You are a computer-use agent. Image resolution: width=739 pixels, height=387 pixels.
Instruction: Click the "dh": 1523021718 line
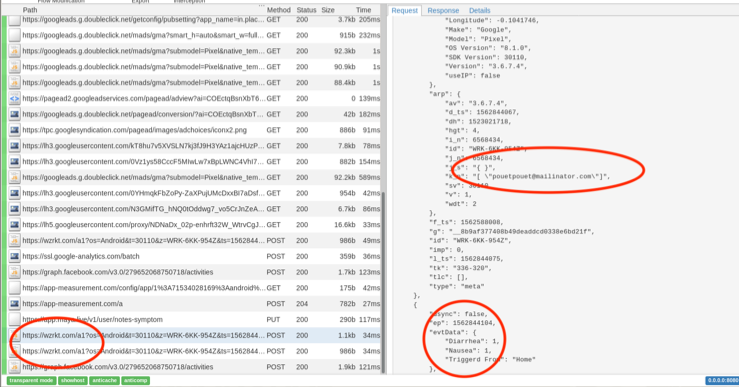click(x=478, y=122)
